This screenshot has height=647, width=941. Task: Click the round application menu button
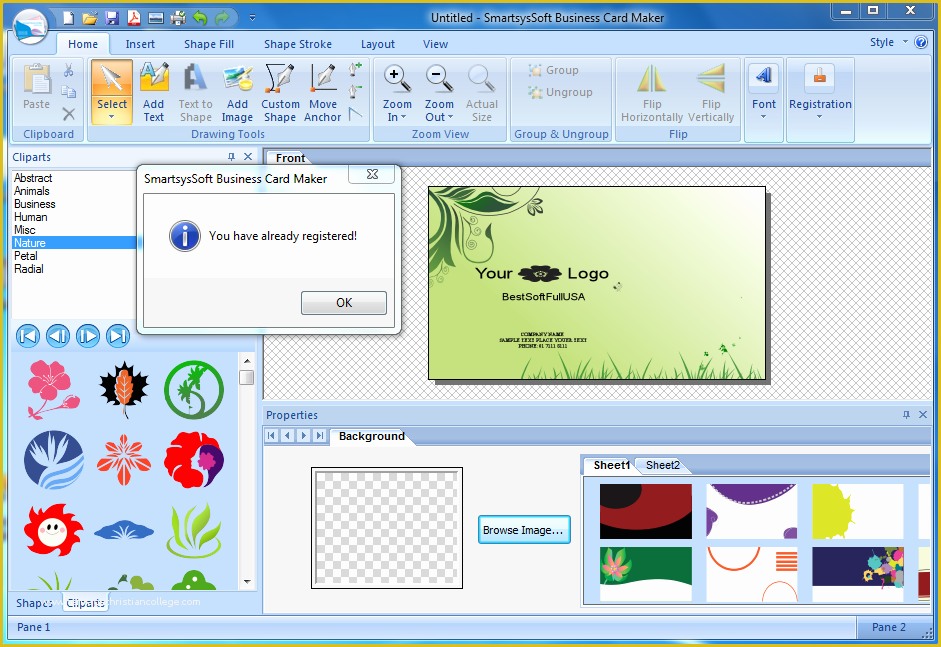29,26
